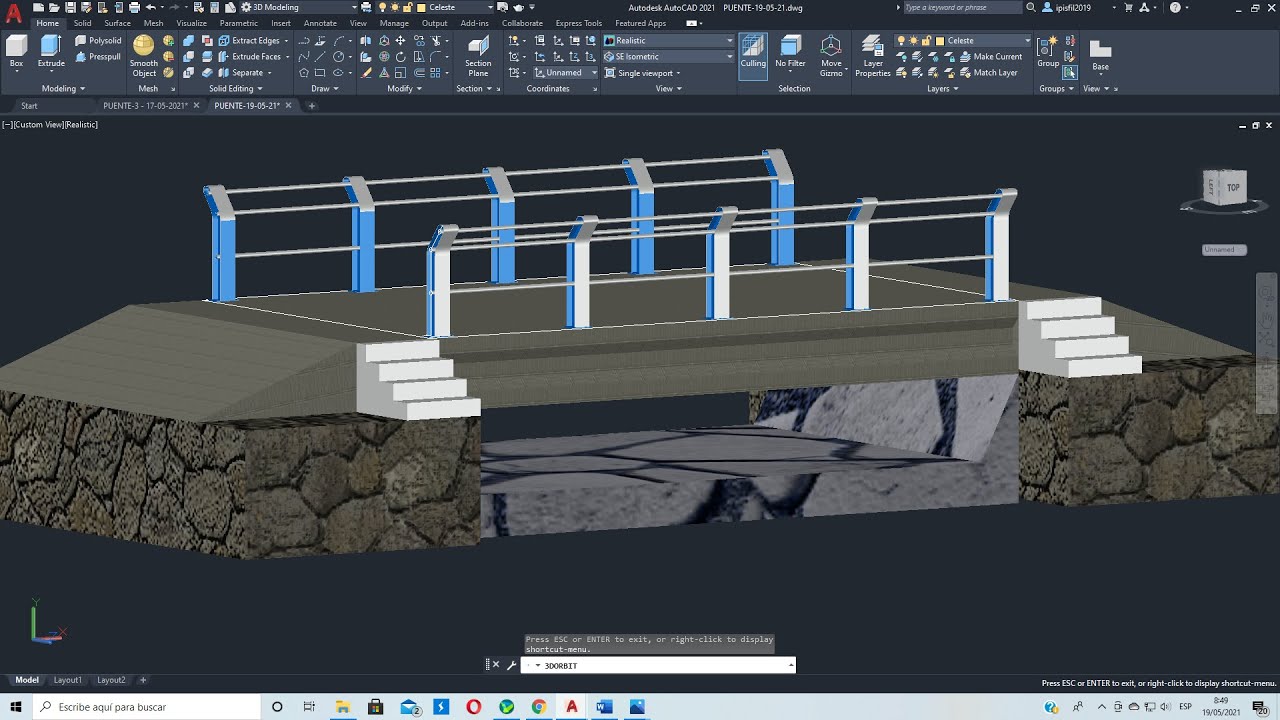1280x720 pixels.
Task: Click Match Layer button
Action: (x=987, y=73)
